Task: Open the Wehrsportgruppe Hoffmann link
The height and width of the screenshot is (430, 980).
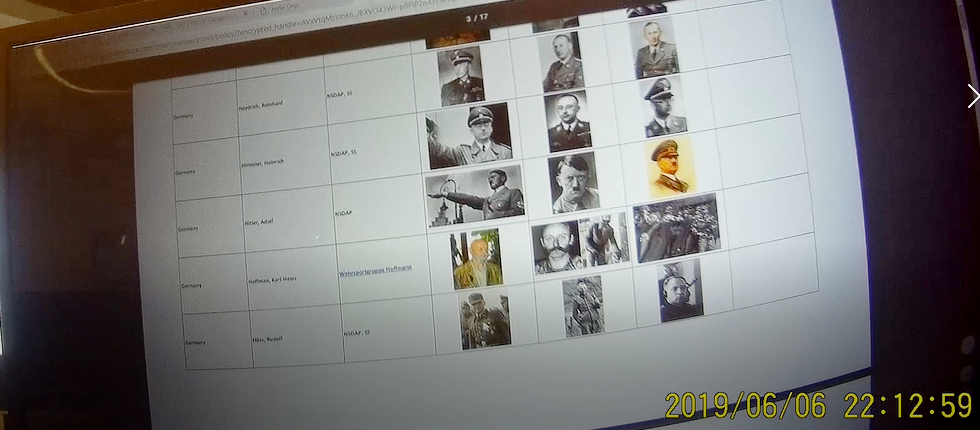Action: coord(376,271)
